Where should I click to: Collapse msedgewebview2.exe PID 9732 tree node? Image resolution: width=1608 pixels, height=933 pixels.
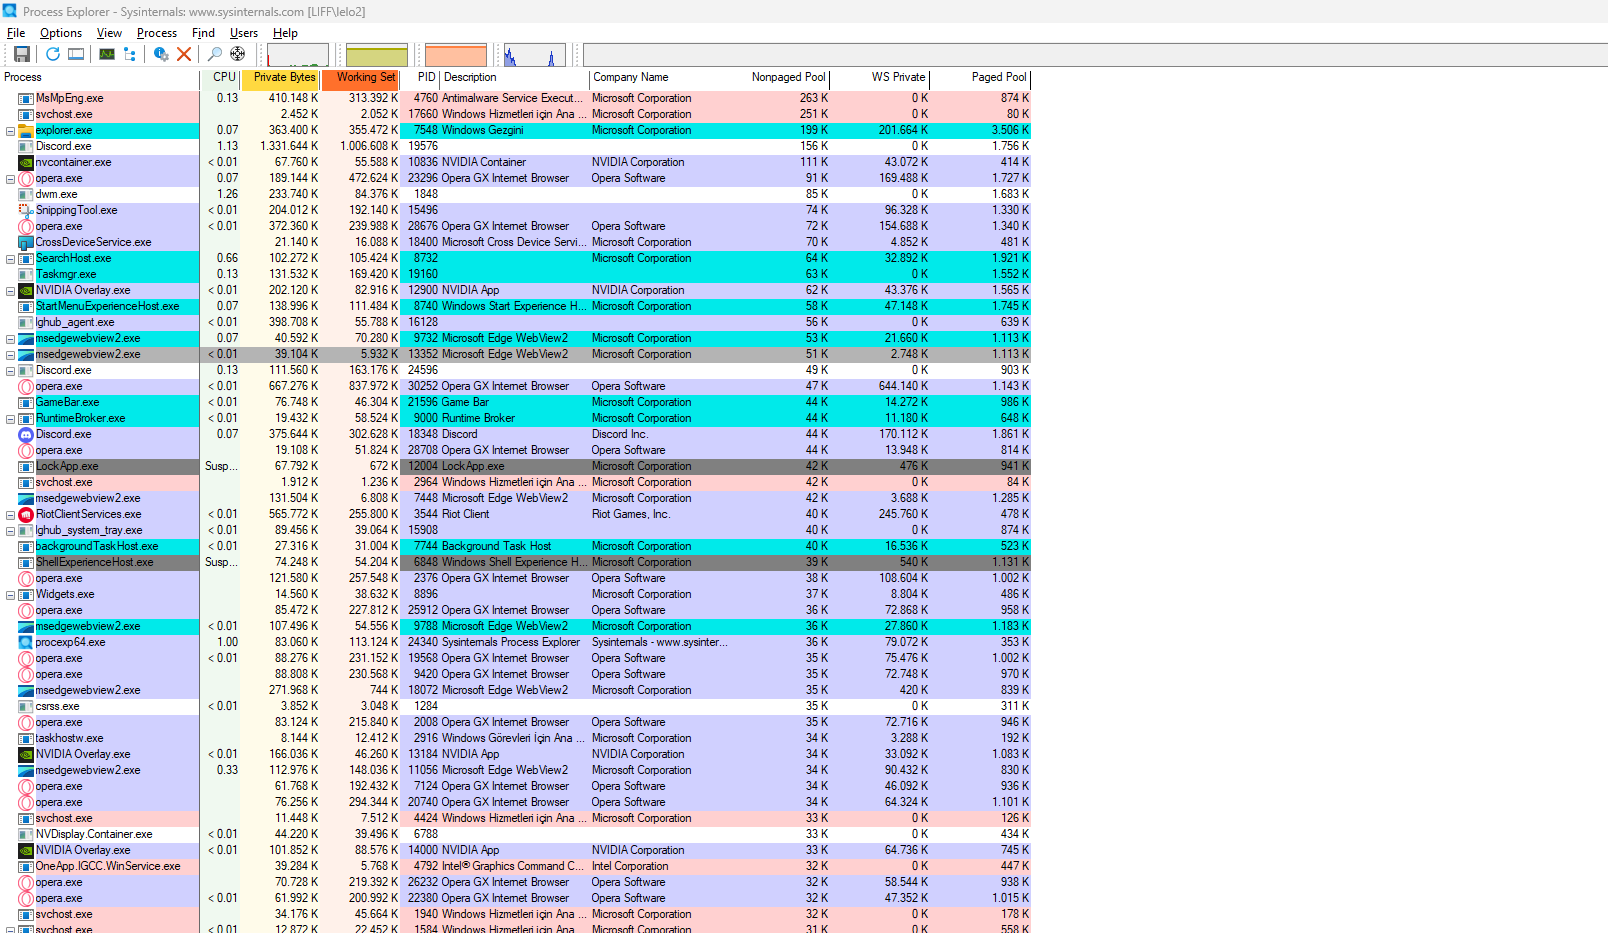(11, 339)
